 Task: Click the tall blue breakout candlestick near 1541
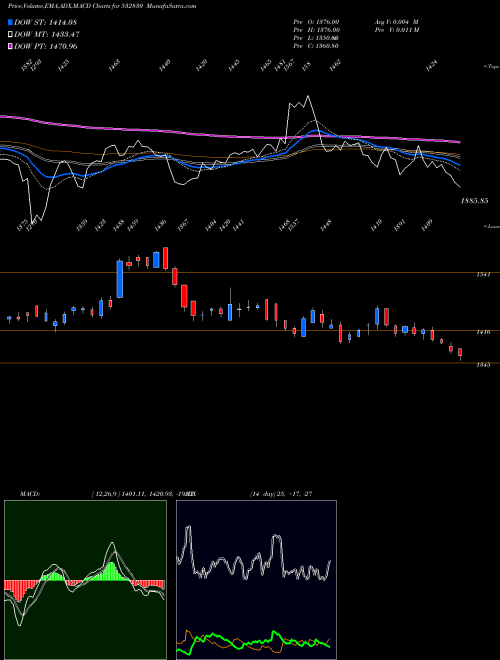tap(120, 279)
